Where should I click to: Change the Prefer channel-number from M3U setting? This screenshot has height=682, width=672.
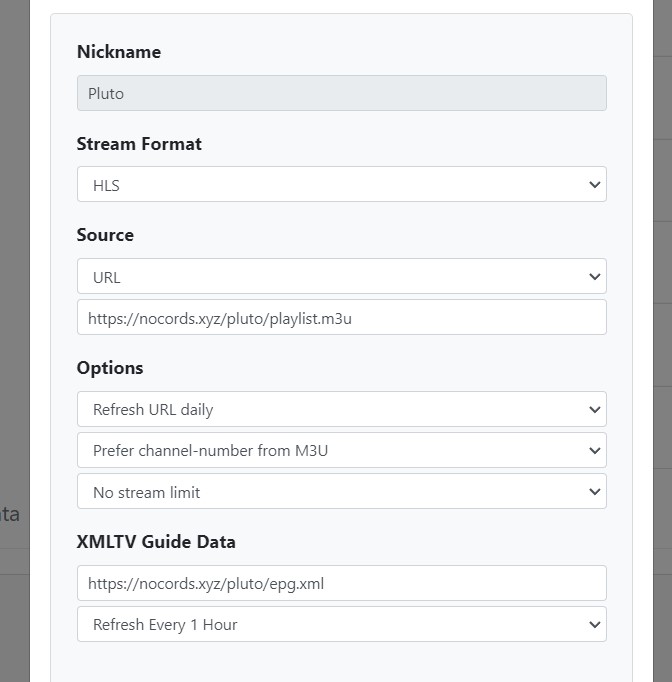click(x=340, y=451)
